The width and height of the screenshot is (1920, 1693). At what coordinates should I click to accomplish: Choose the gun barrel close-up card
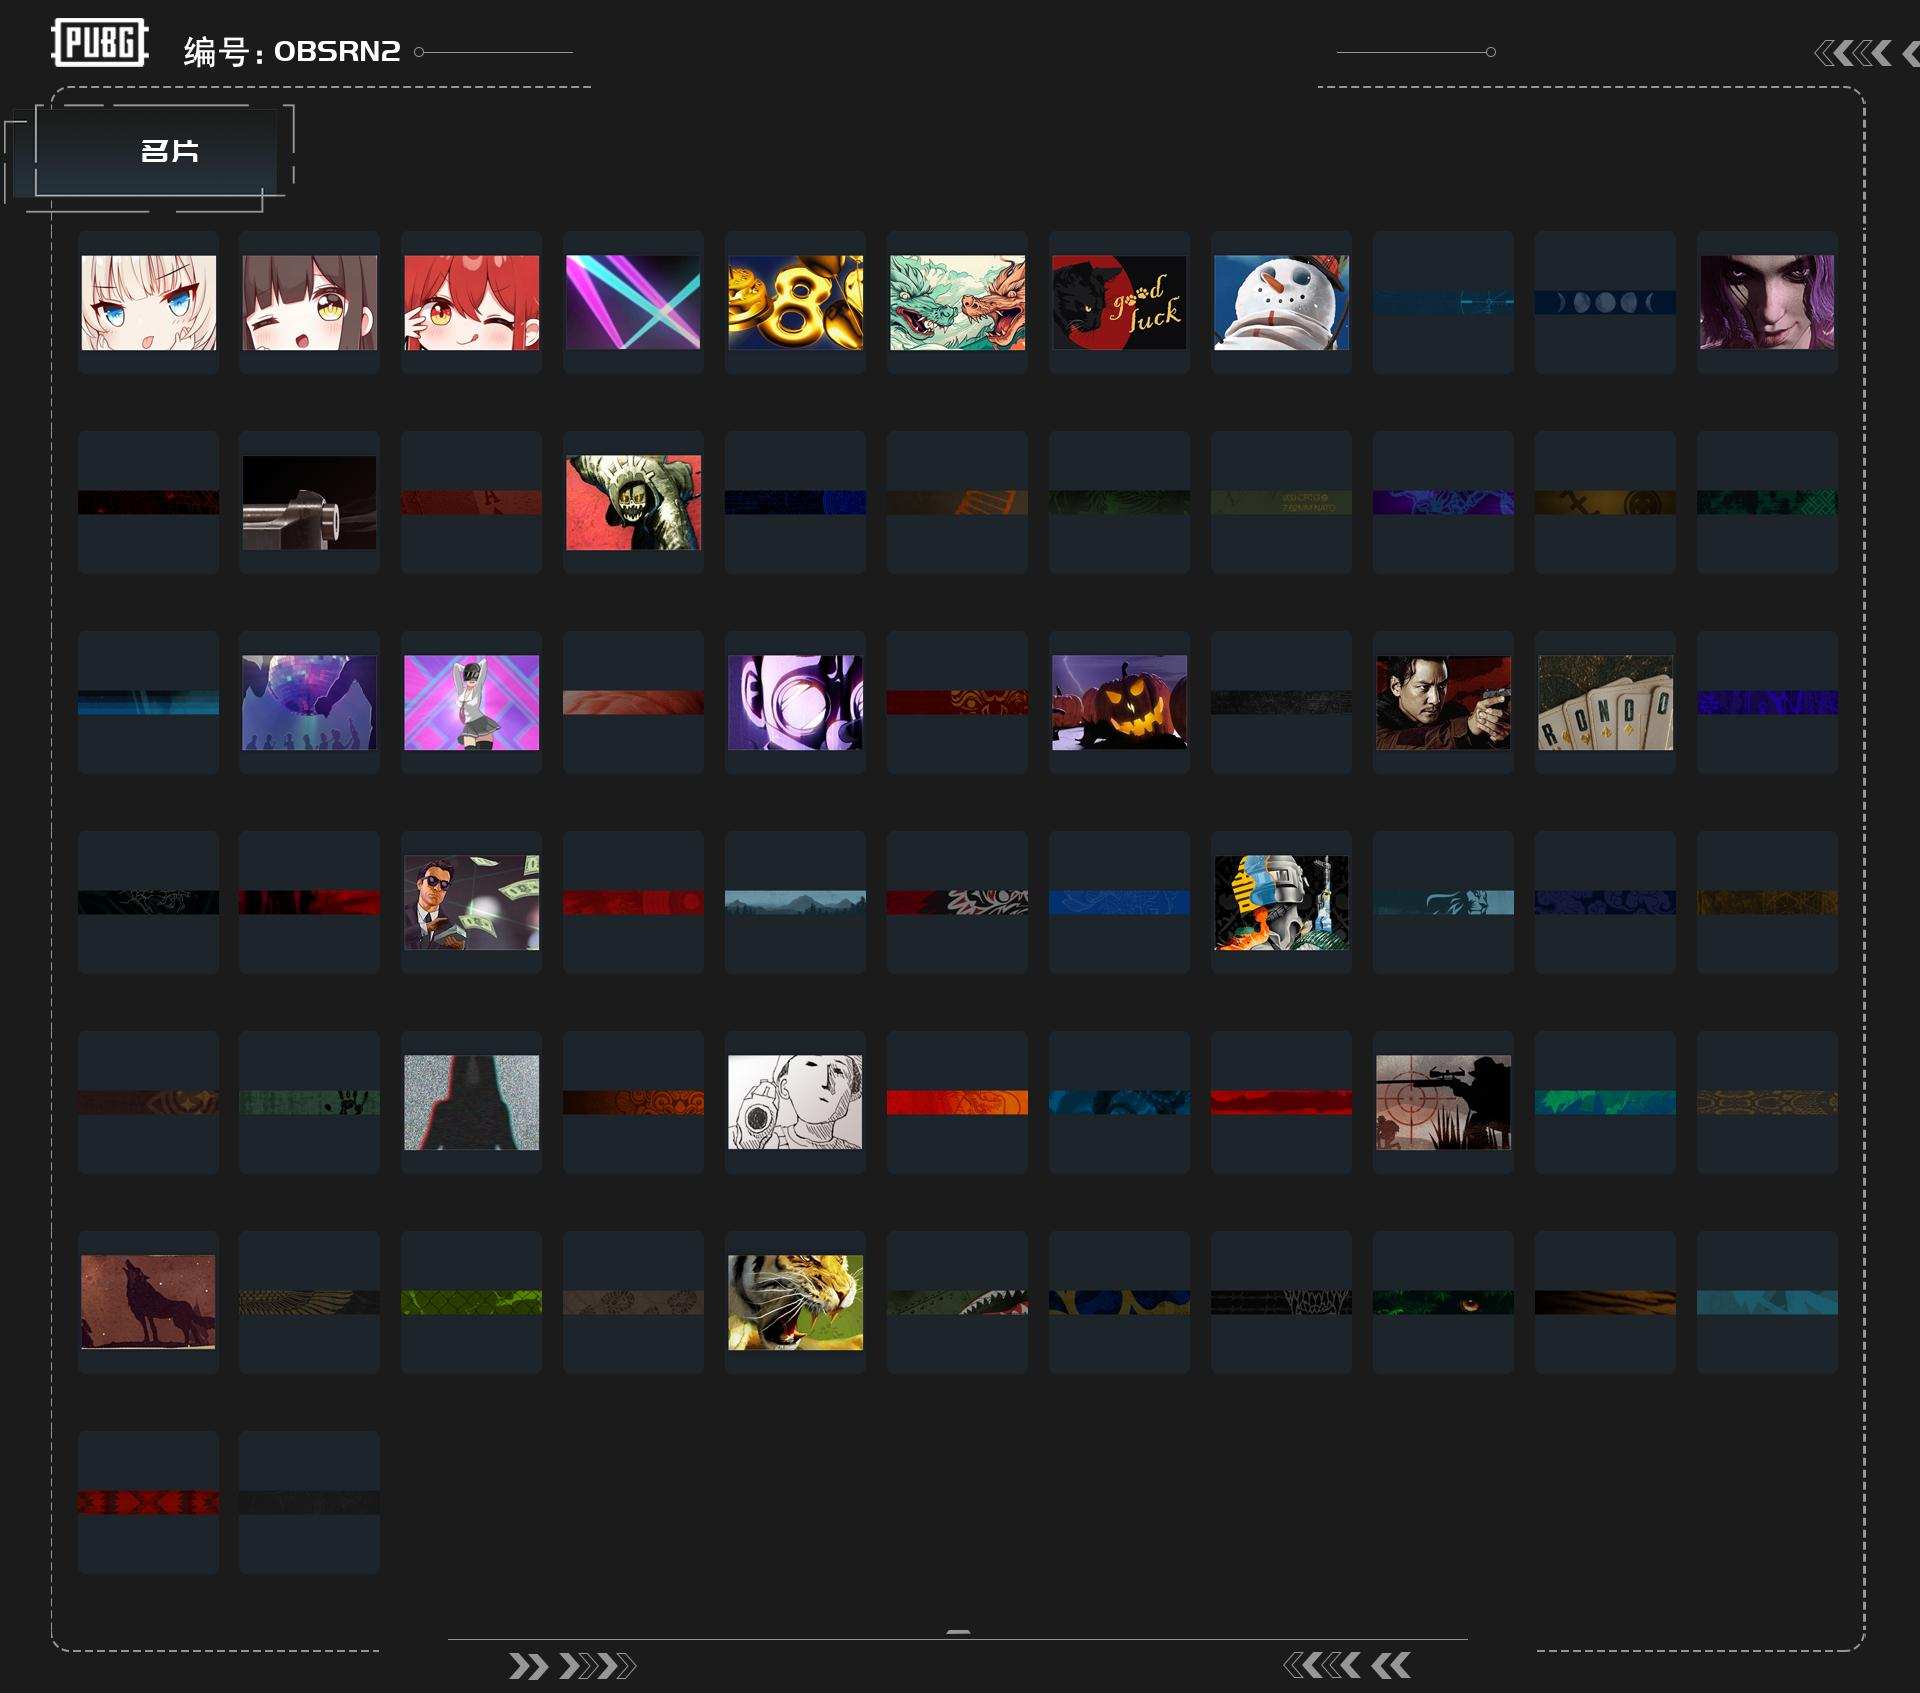310,502
